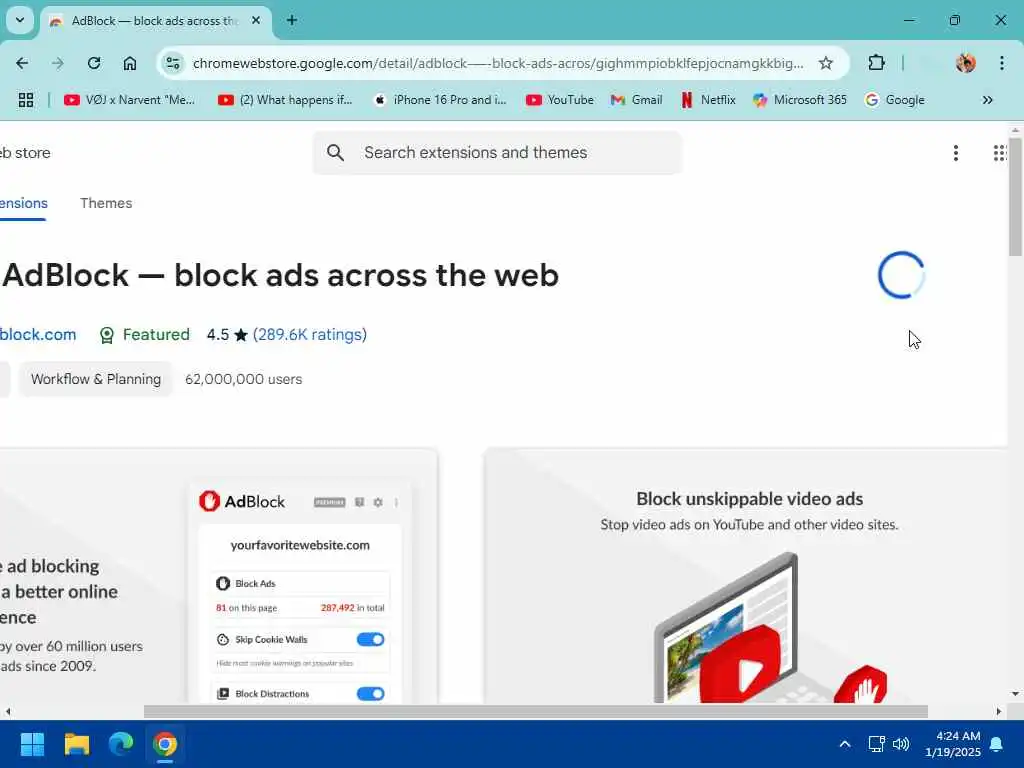
Task: Open the network status tray icon
Action: 876,744
